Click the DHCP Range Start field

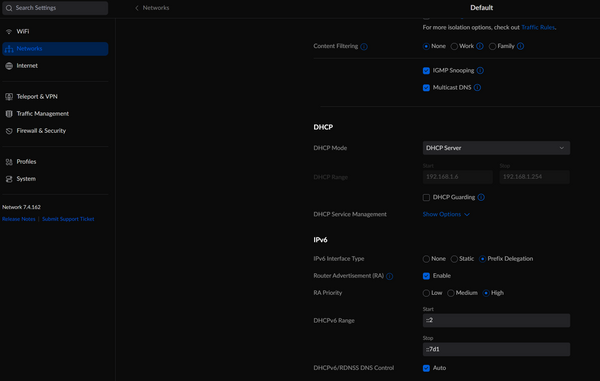tap(458, 177)
